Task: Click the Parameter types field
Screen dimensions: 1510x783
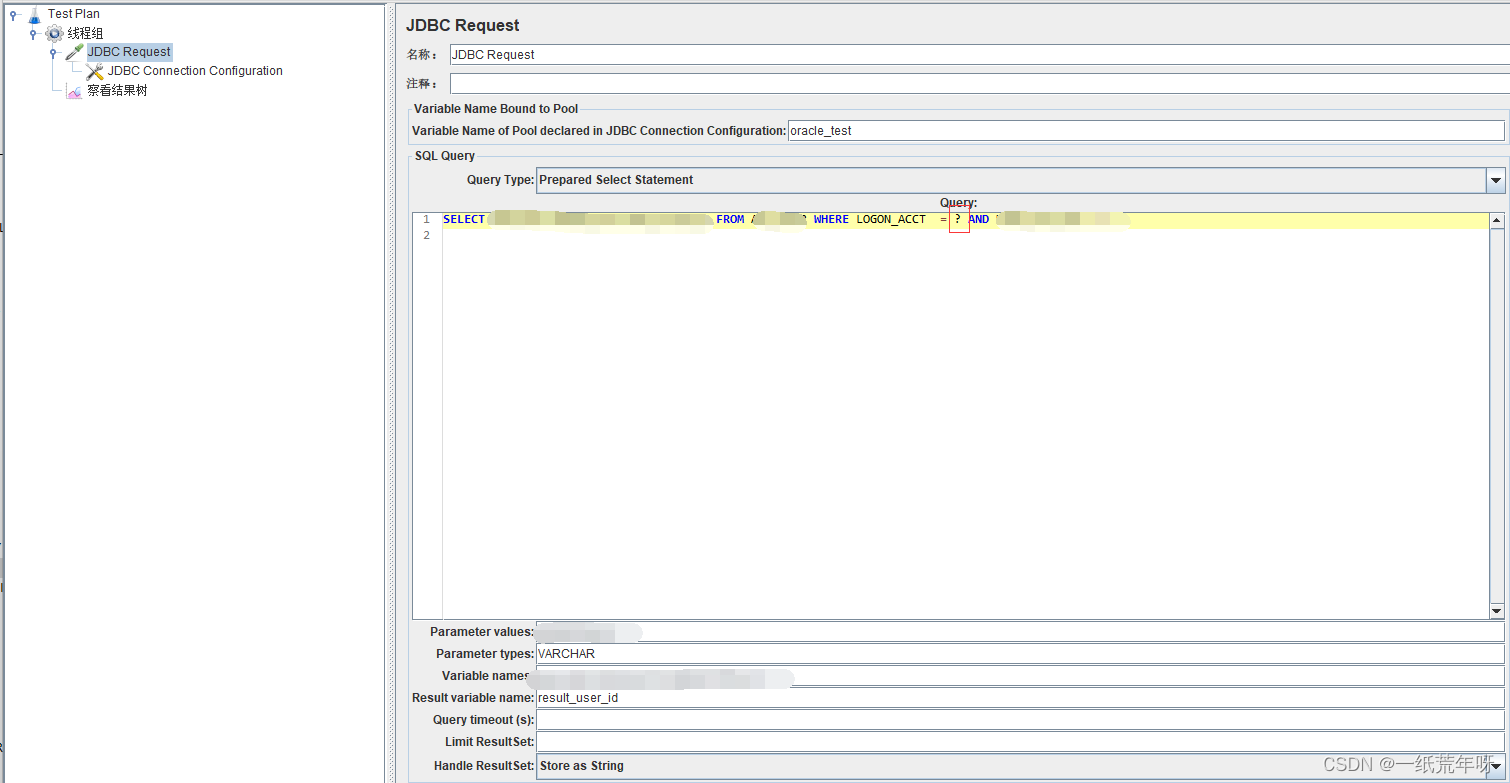Action: click(x=1020, y=654)
